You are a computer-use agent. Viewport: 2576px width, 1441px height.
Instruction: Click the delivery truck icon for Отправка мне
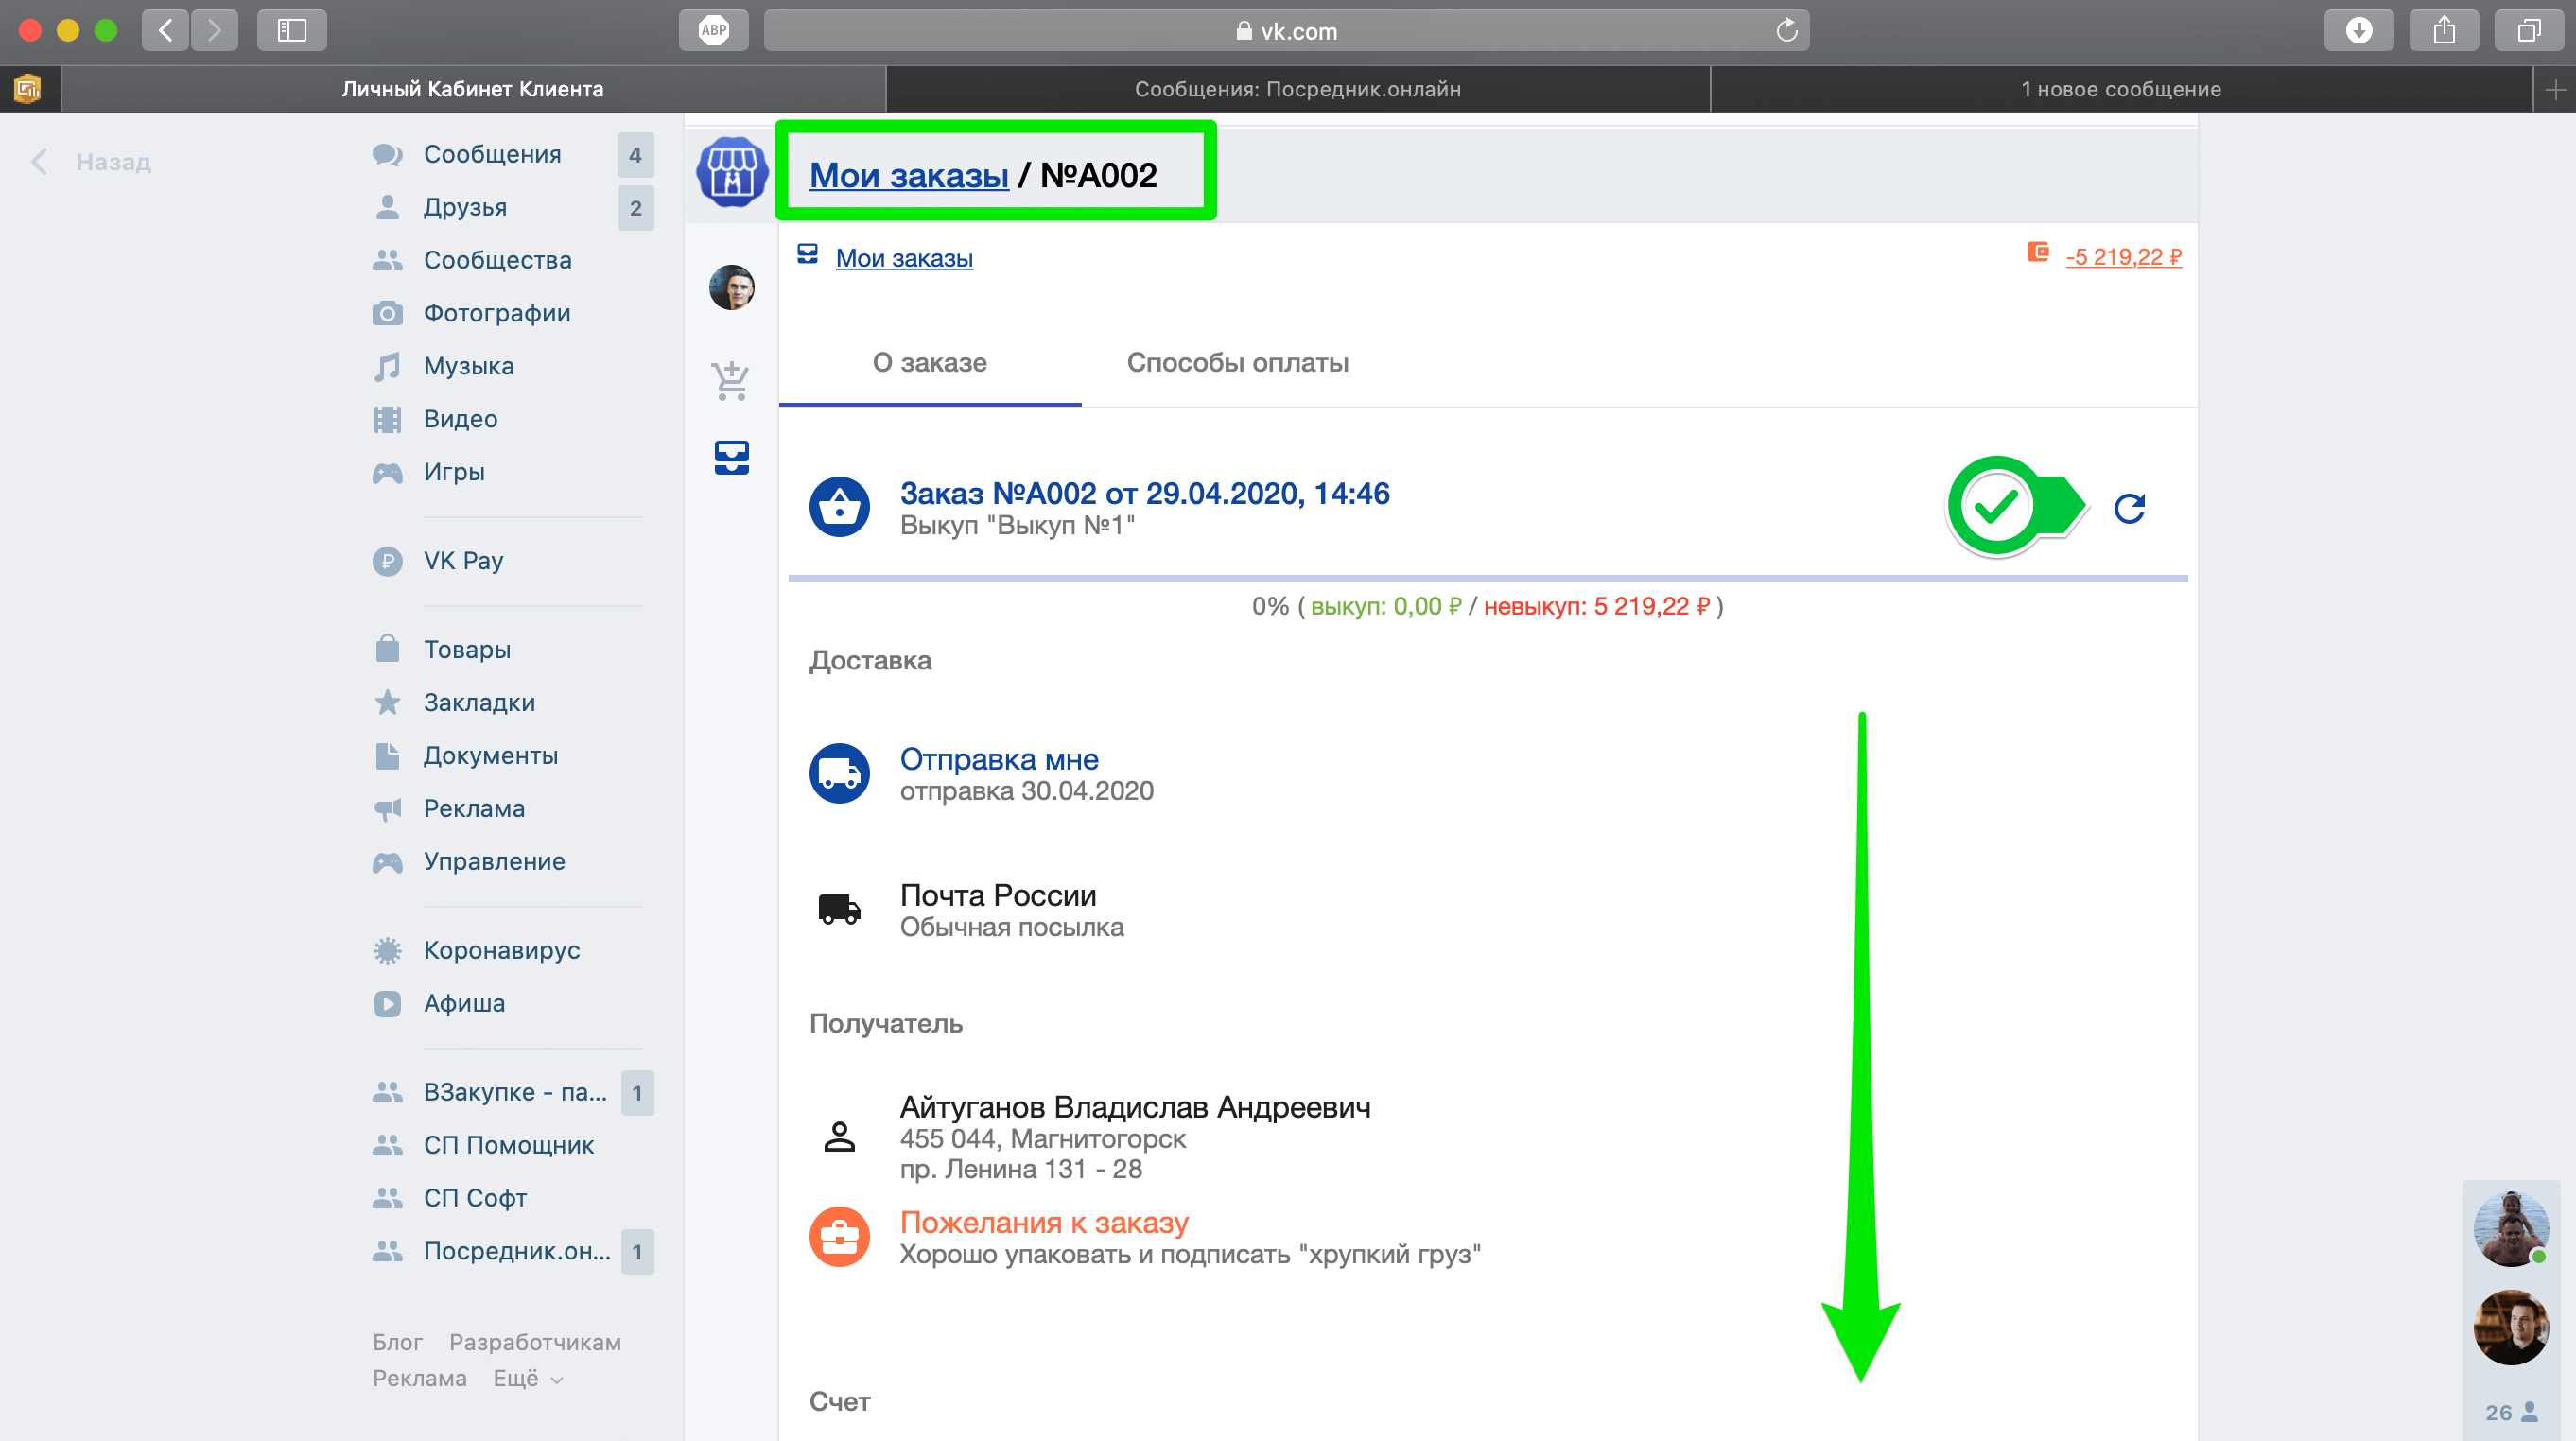click(839, 773)
